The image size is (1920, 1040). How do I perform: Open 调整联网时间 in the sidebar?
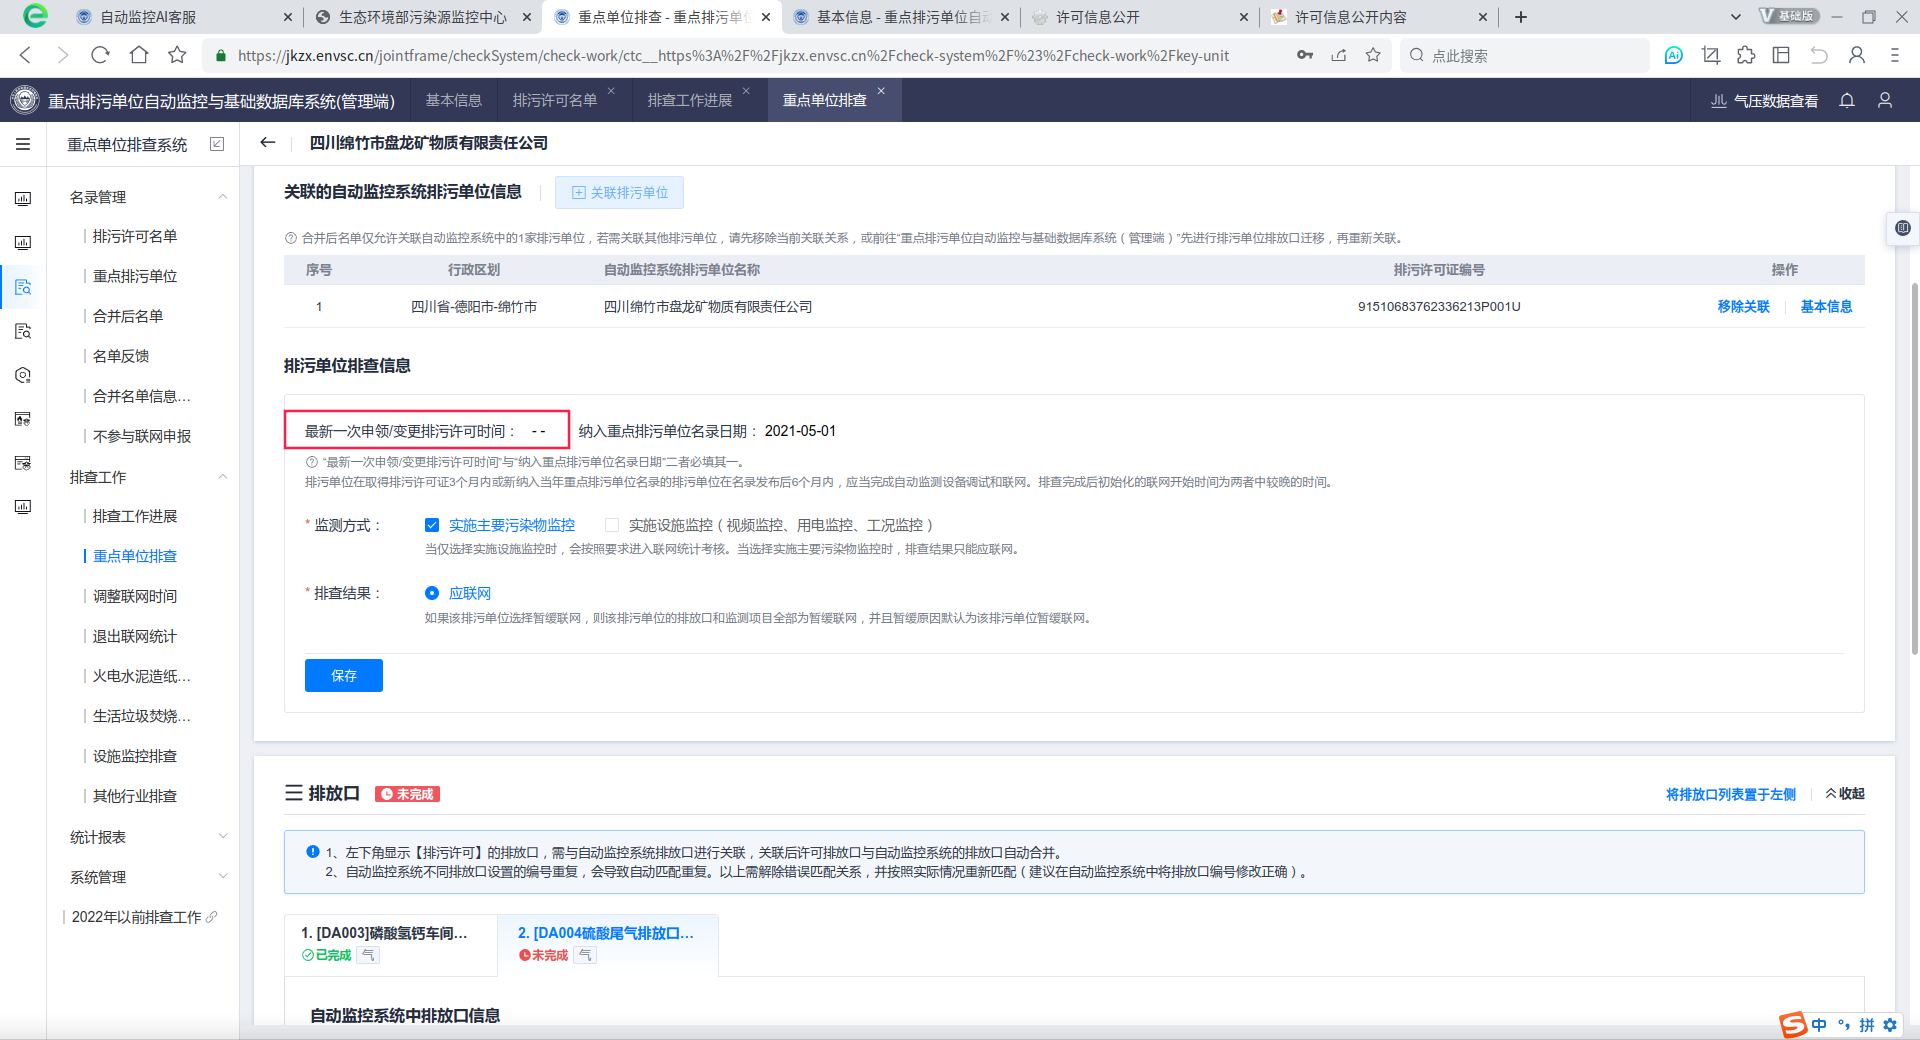click(x=135, y=596)
